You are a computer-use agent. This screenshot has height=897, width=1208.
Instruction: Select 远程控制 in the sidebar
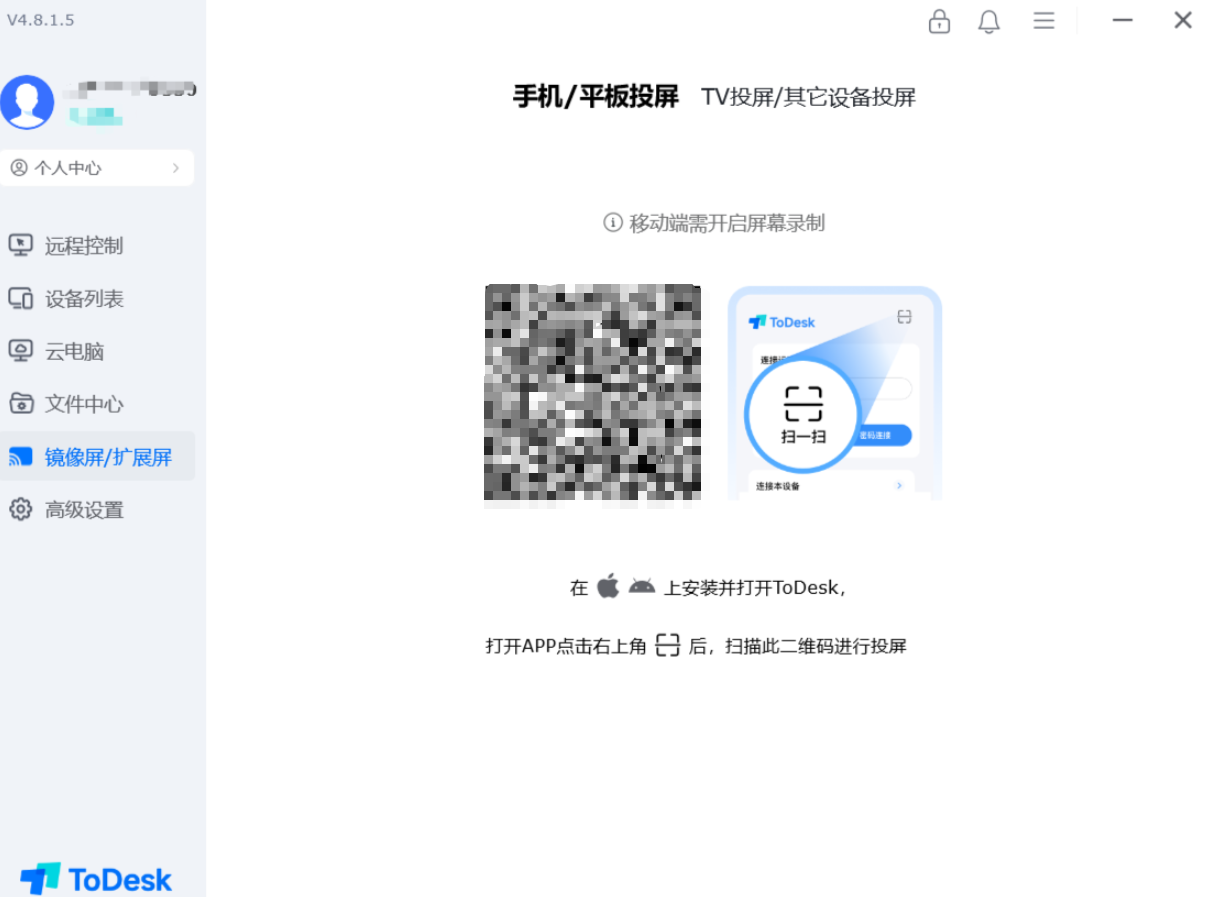pos(98,246)
